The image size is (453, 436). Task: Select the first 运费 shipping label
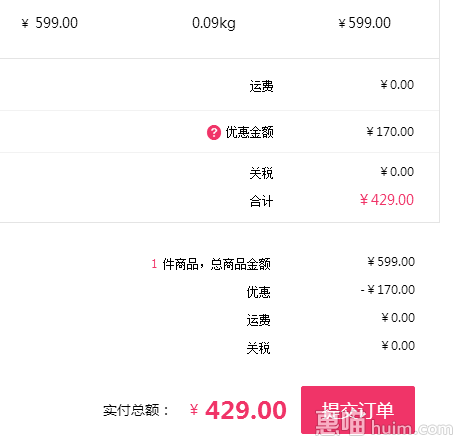click(262, 86)
